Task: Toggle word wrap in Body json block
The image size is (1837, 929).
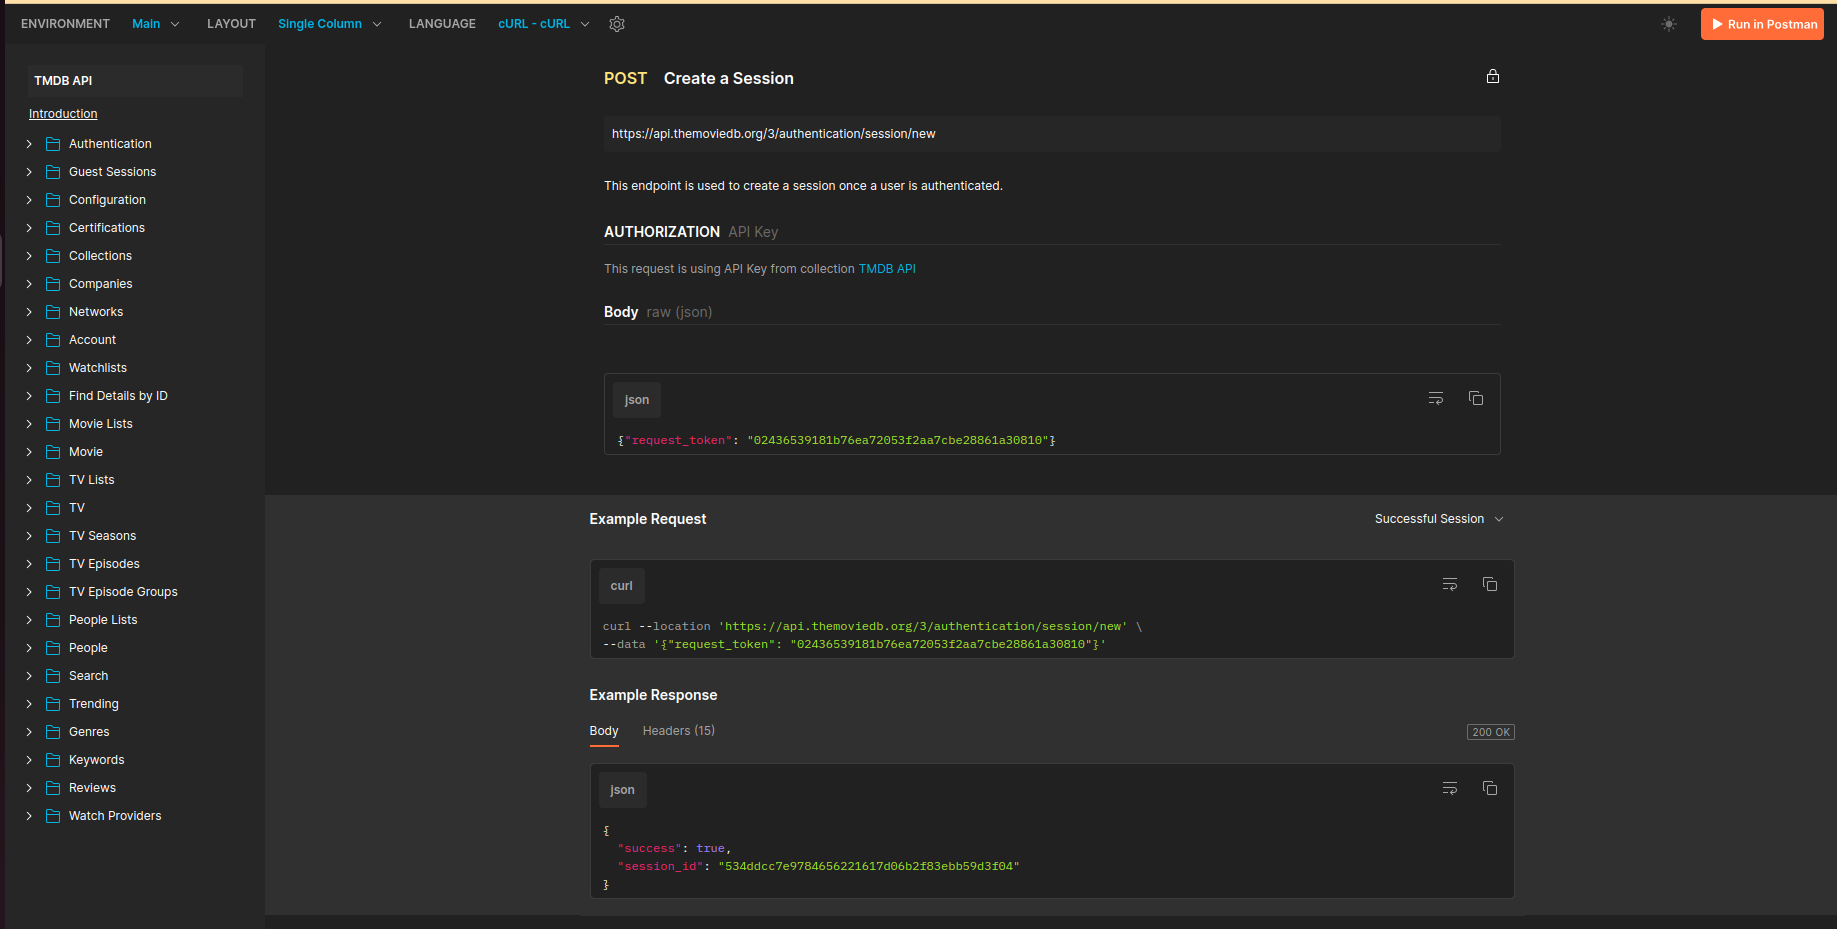Action: point(1436,398)
